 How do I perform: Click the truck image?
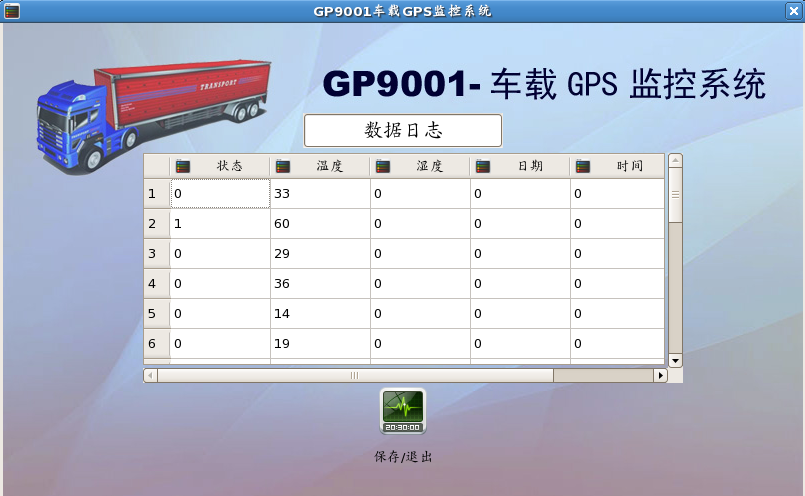pyautogui.click(x=153, y=117)
